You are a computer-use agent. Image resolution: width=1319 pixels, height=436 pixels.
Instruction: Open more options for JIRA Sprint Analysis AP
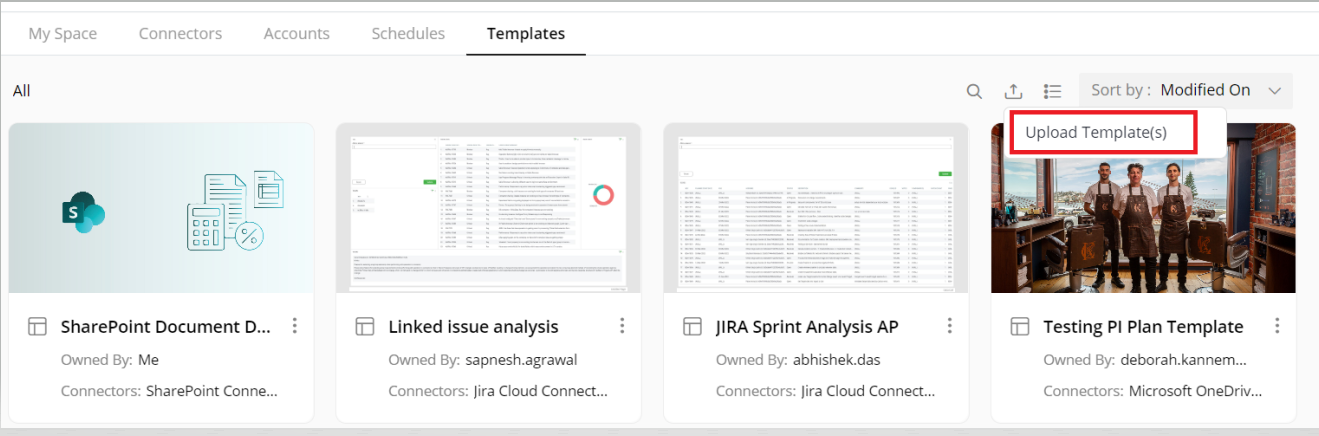[949, 326]
